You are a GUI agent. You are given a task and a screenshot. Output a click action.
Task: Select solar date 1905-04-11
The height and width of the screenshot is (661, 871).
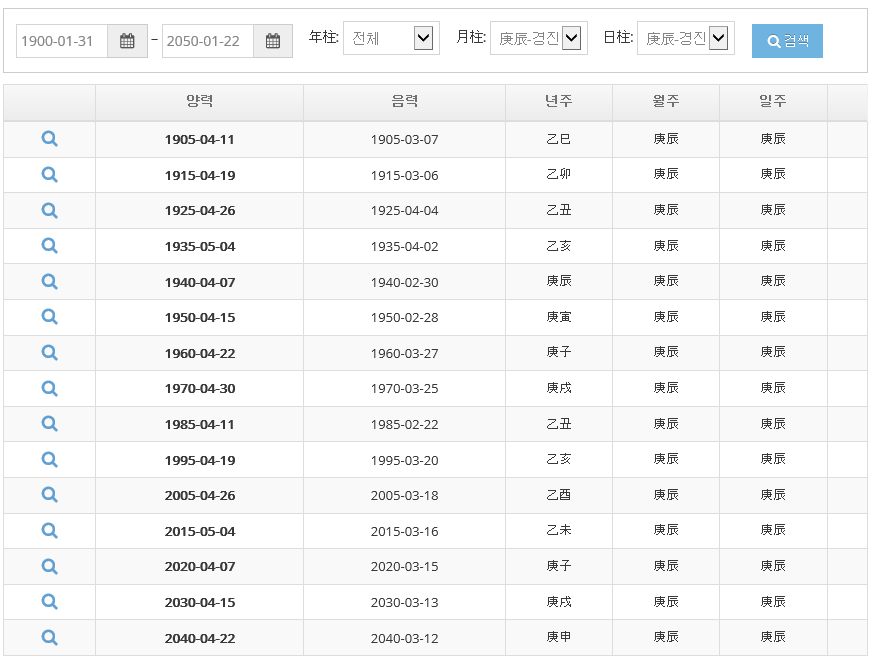click(x=199, y=139)
